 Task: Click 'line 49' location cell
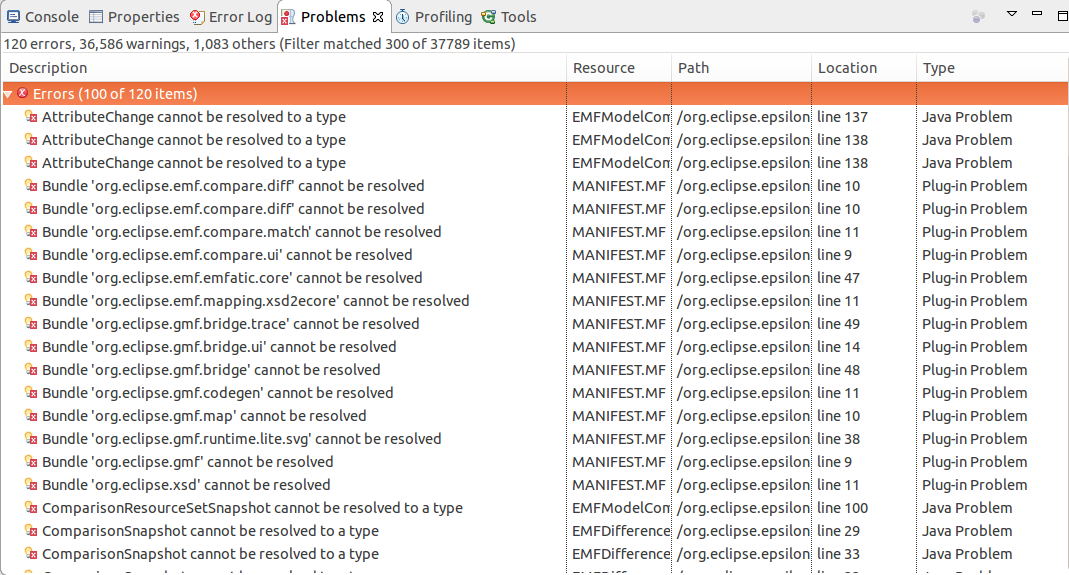(x=839, y=324)
